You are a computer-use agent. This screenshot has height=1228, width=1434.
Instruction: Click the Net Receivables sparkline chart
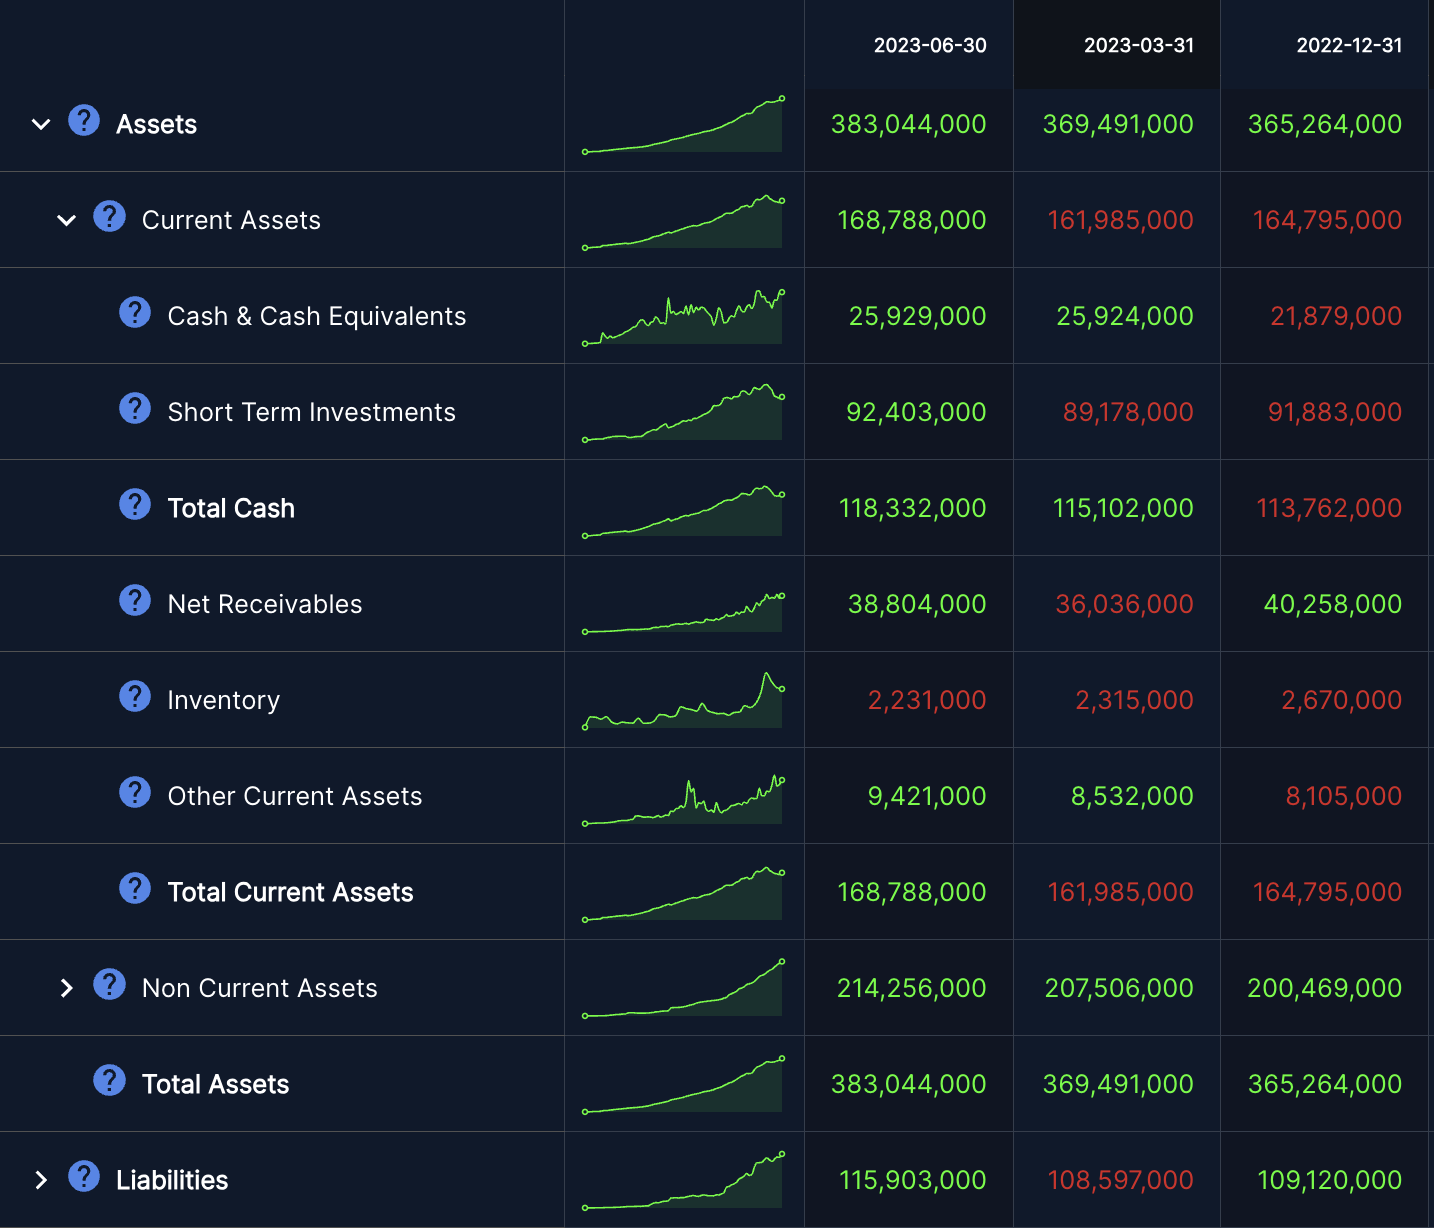[683, 613]
